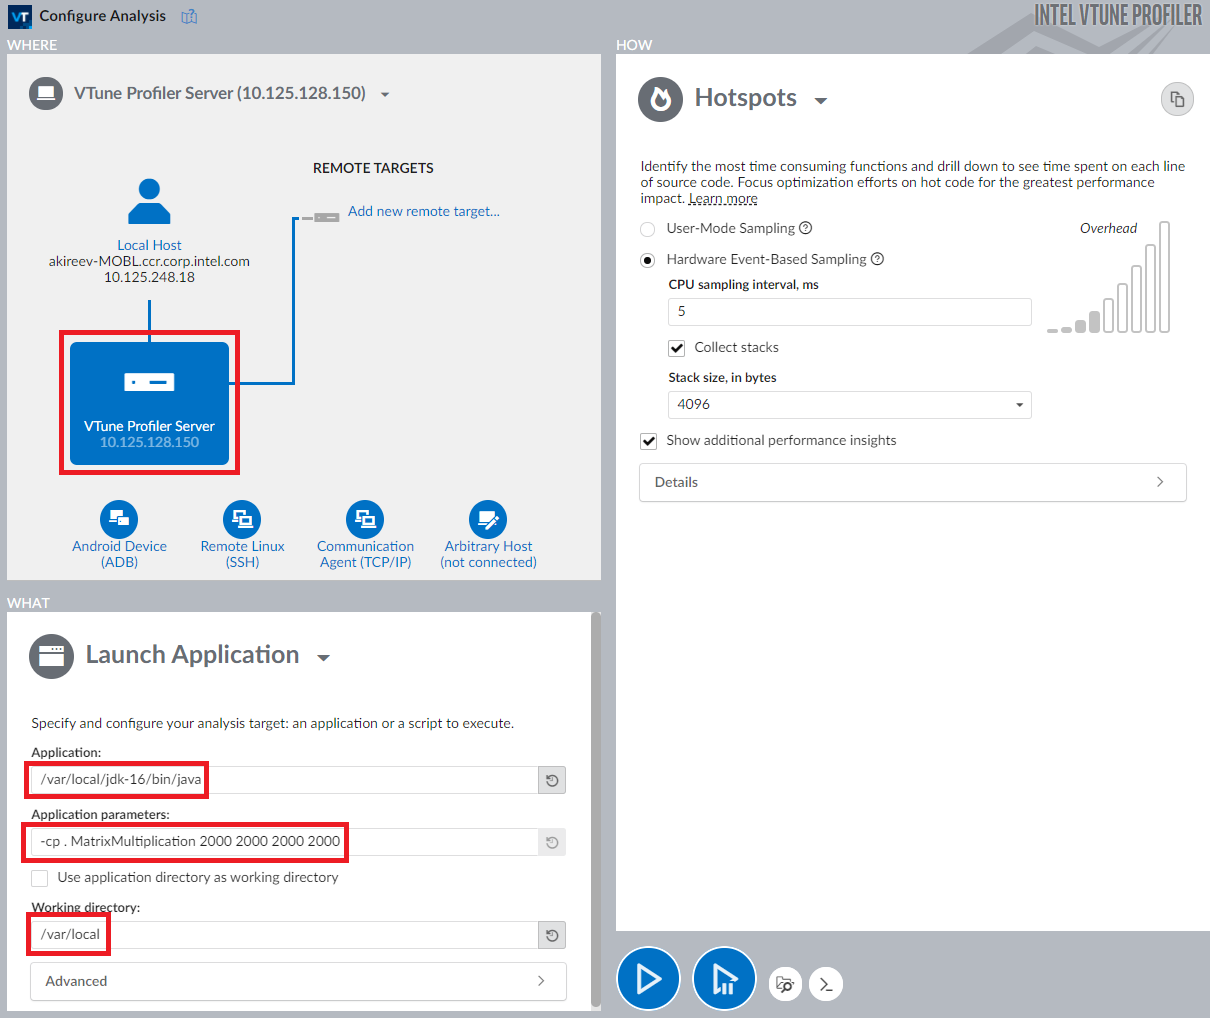Open the command line icon button
This screenshot has width=1210, height=1018.
tap(826, 984)
